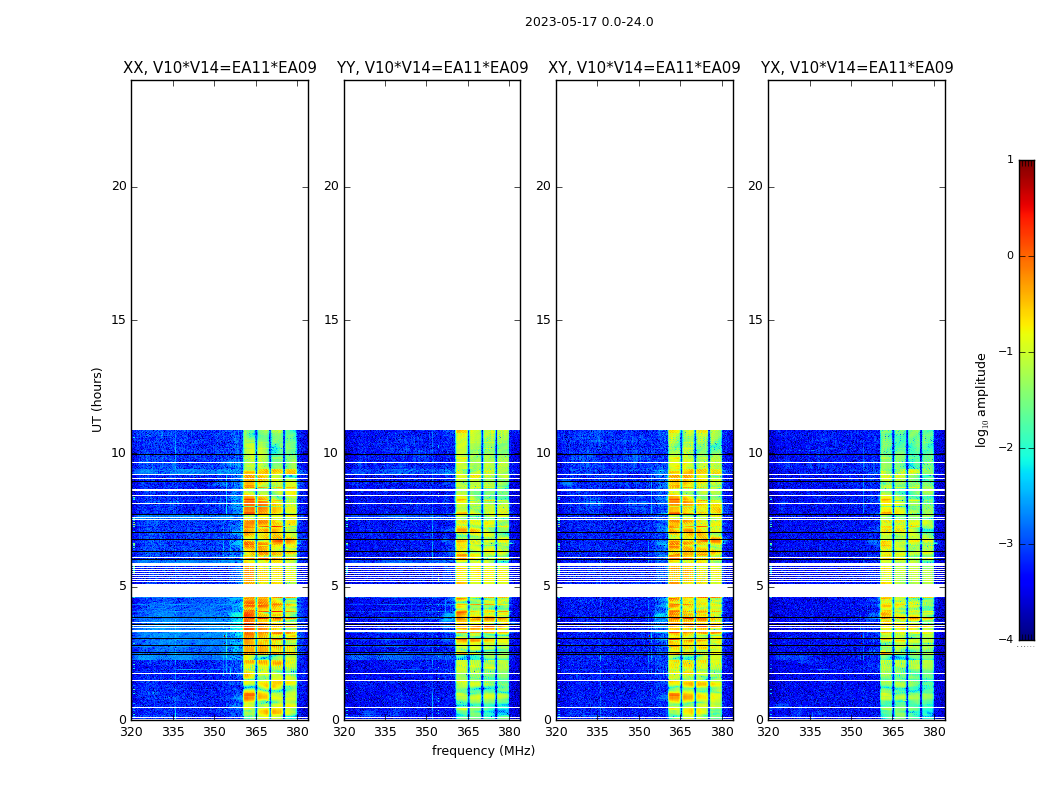The width and height of the screenshot is (1050, 800).
Task: Click the date title 2023-05-17 0.0-24.0
Action: click(588, 22)
